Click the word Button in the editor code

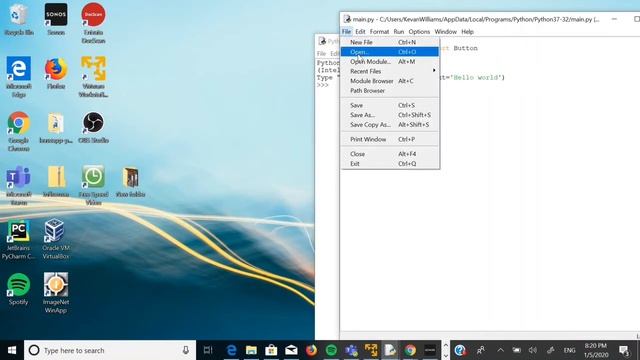465,48
